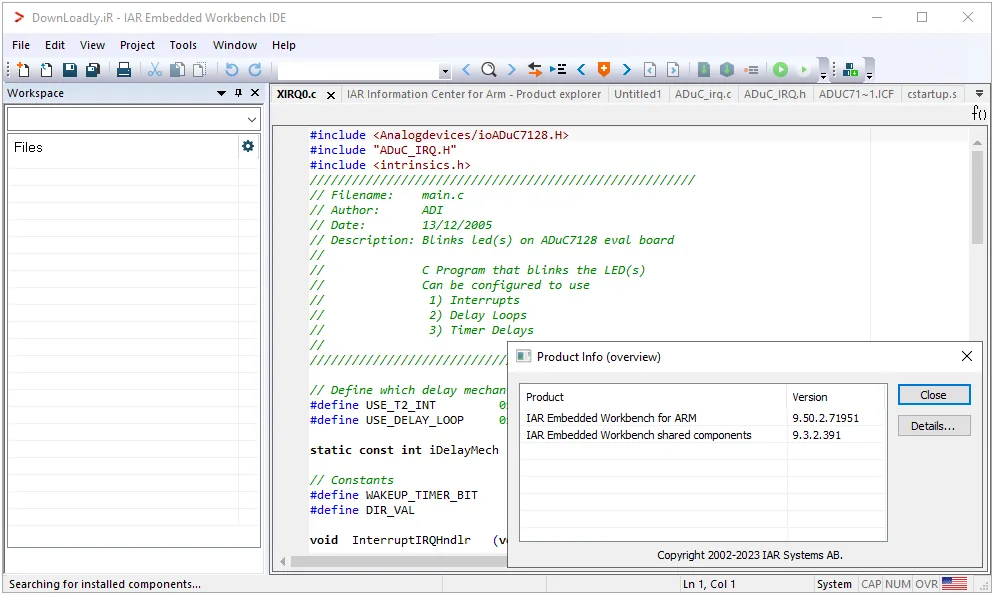This screenshot has height=596, width=995.
Task: Click the US flag language indicator
Action: [x=954, y=583]
